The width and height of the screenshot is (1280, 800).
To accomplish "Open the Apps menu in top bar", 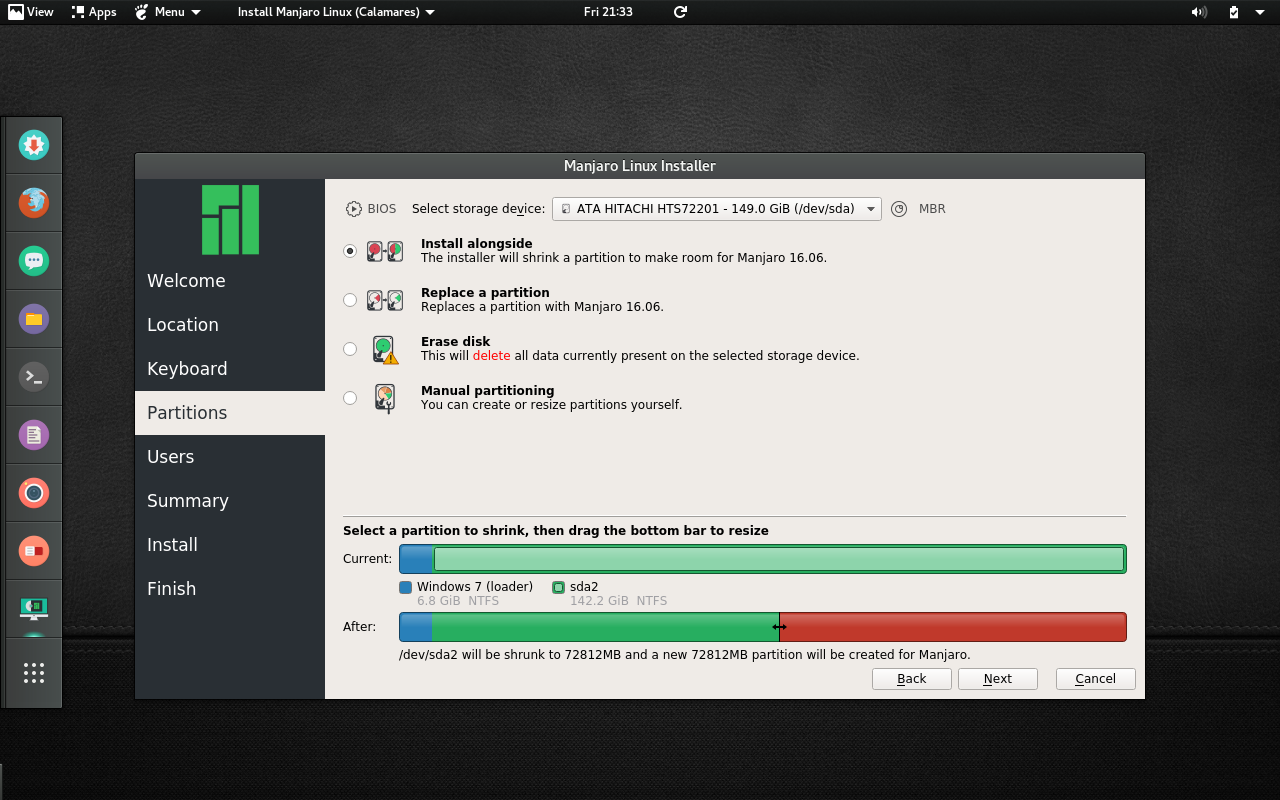I will coord(94,12).
